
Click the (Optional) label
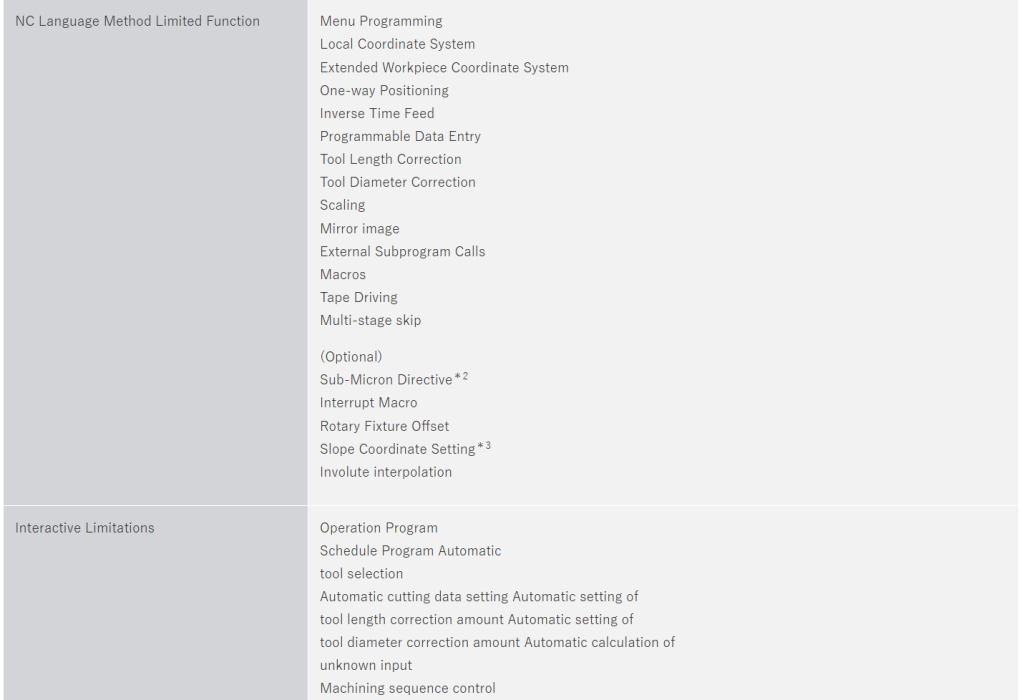(x=351, y=357)
